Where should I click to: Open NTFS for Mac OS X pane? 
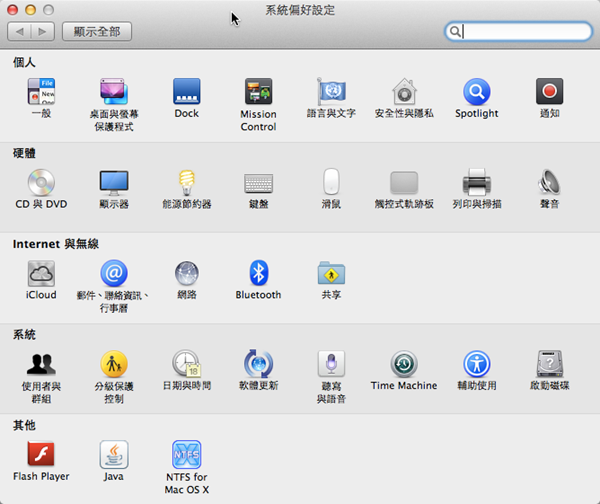click(x=186, y=455)
